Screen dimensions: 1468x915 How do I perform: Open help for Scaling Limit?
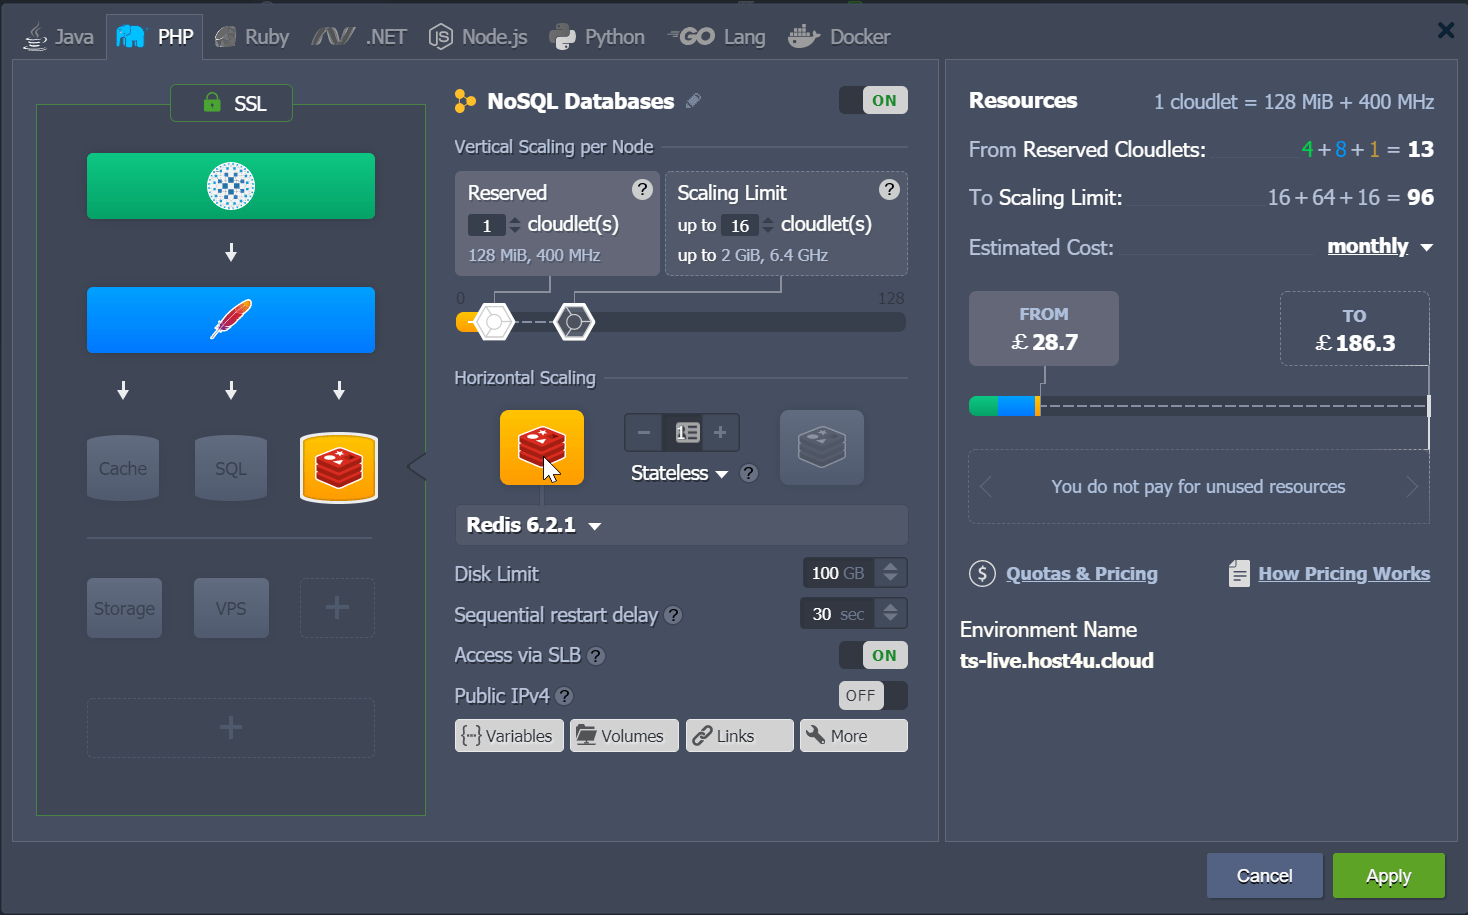888,190
